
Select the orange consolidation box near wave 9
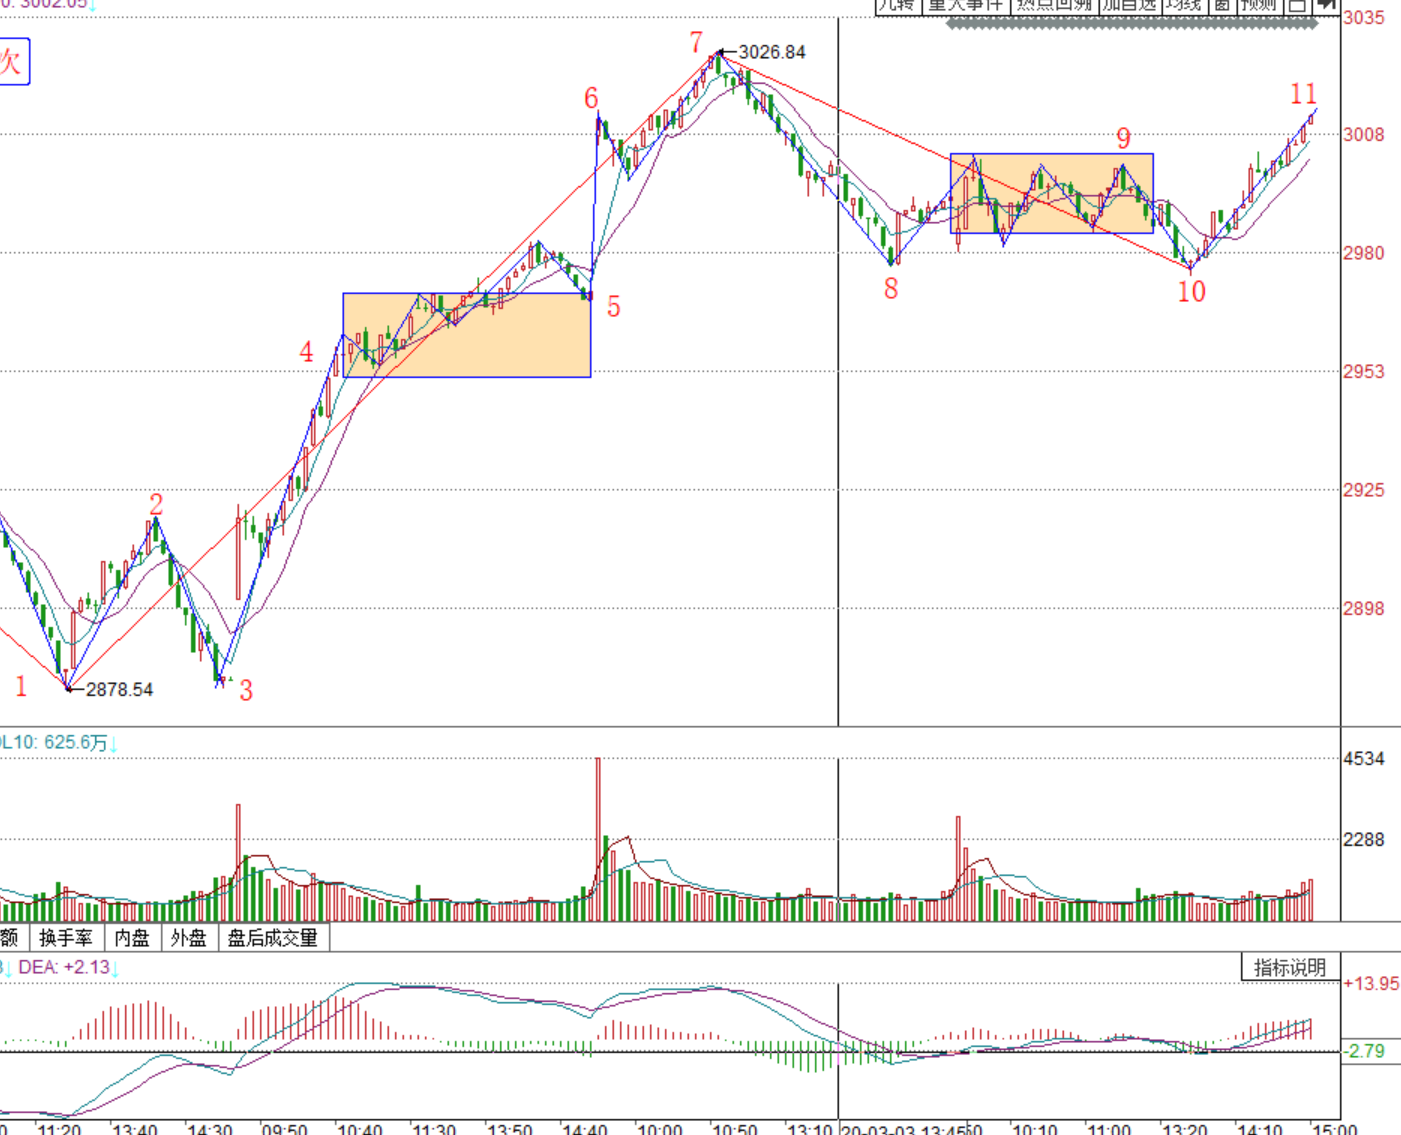(1052, 193)
